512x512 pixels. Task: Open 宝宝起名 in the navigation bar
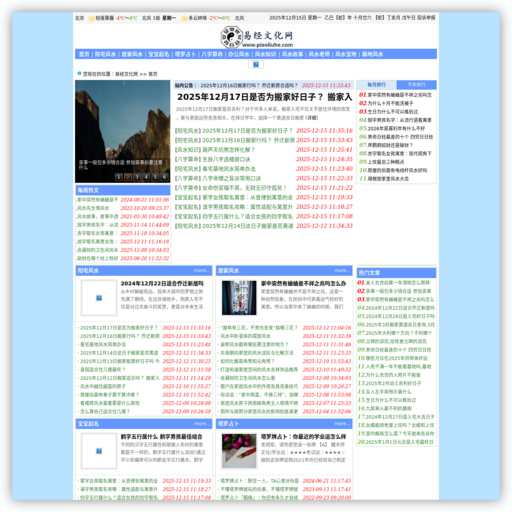[159, 54]
